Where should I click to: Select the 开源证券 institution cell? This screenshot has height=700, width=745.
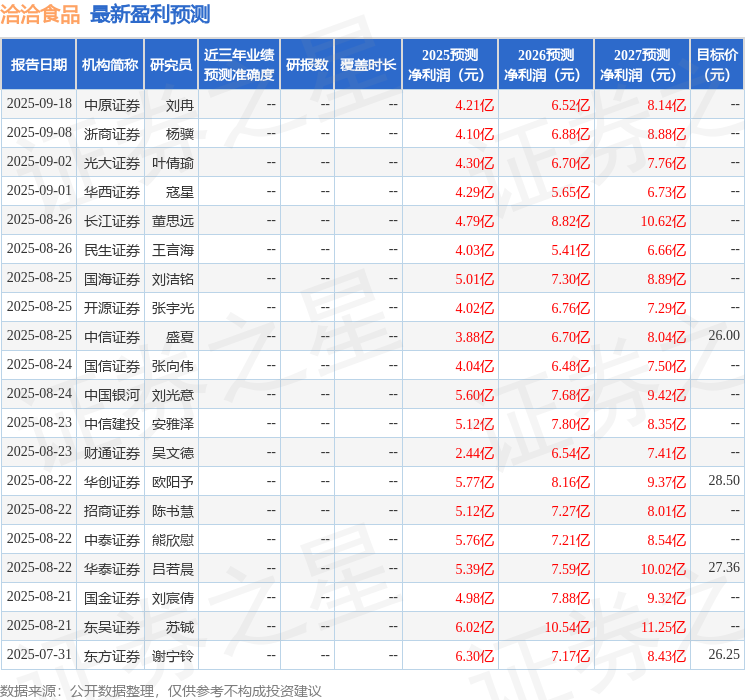[112, 308]
